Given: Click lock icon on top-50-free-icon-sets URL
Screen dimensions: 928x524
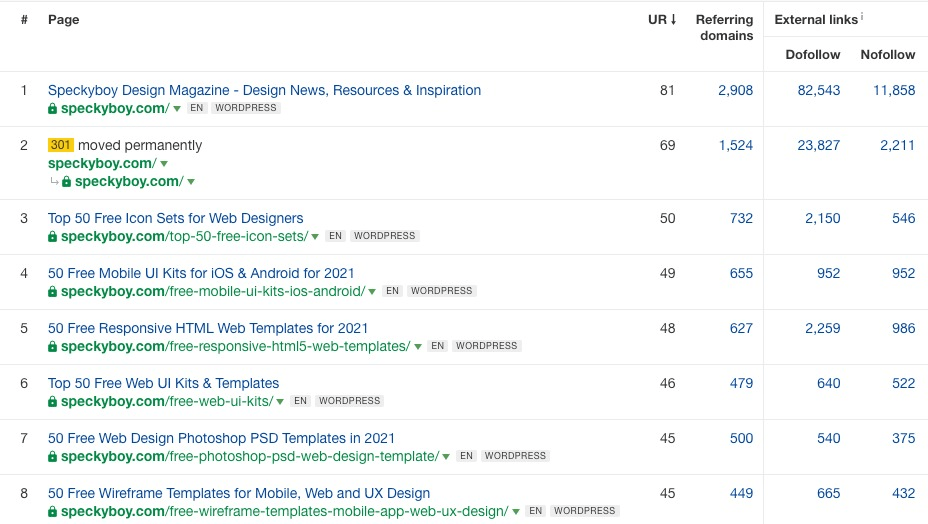Looking at the screenshot, I should pyautogui.click(x=53, y=236).
